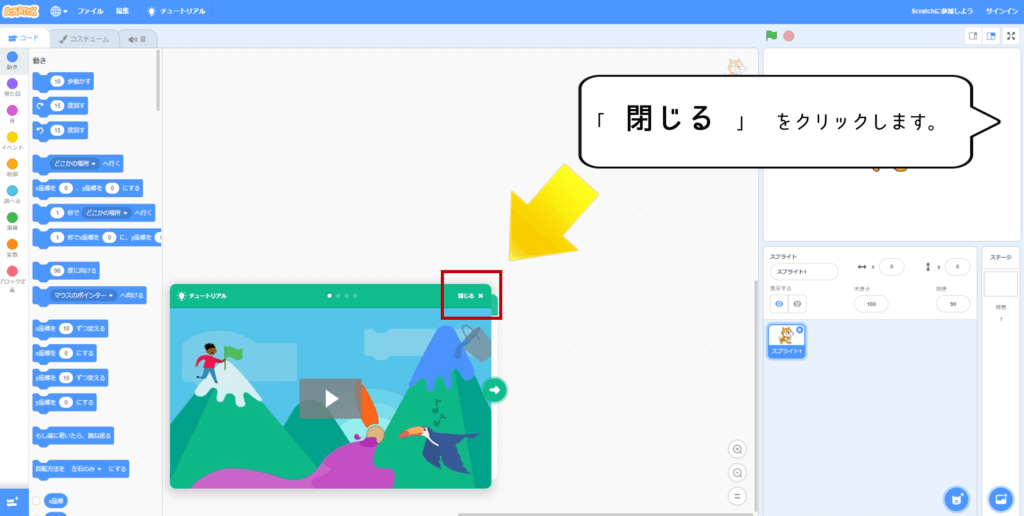Open どこかの場所 dropdown in へ行く block

[75, 163]
